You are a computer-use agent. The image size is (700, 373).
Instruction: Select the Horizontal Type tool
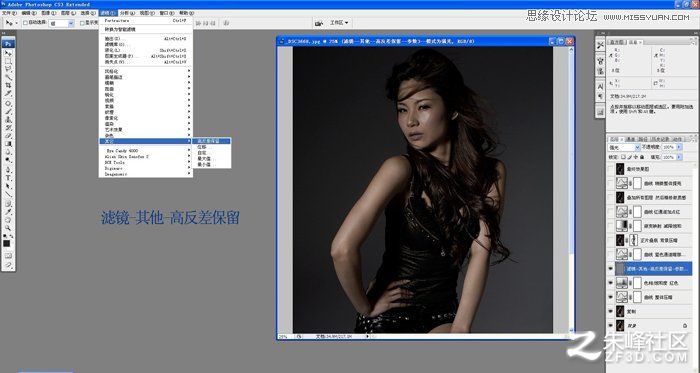pyautogui.click(x=8, y=178)
